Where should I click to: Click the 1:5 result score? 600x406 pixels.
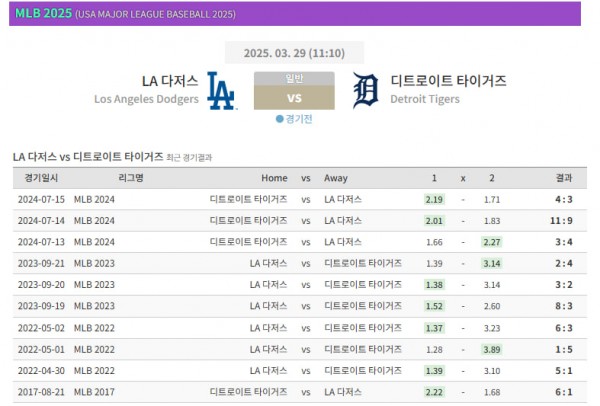tap(564, 349)
